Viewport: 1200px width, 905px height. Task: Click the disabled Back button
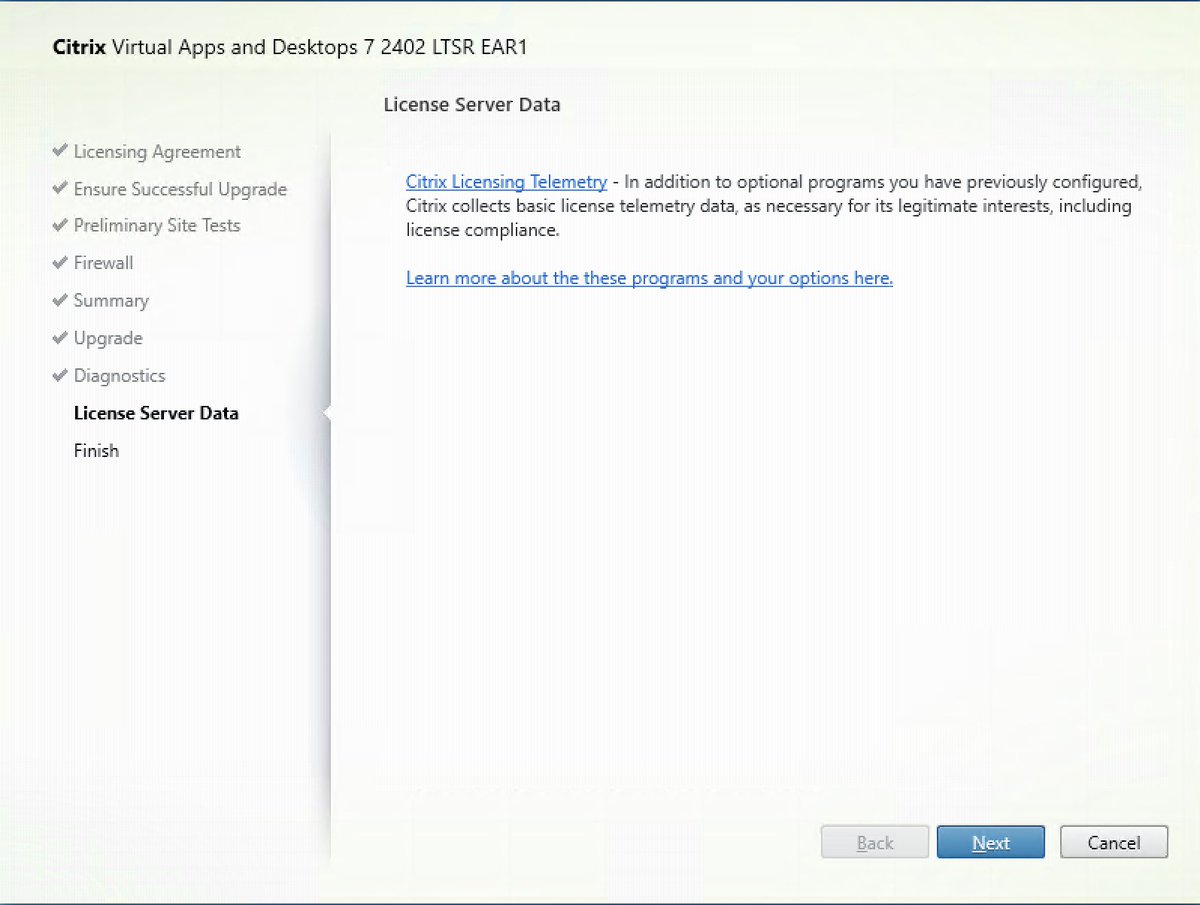(874, 841)
